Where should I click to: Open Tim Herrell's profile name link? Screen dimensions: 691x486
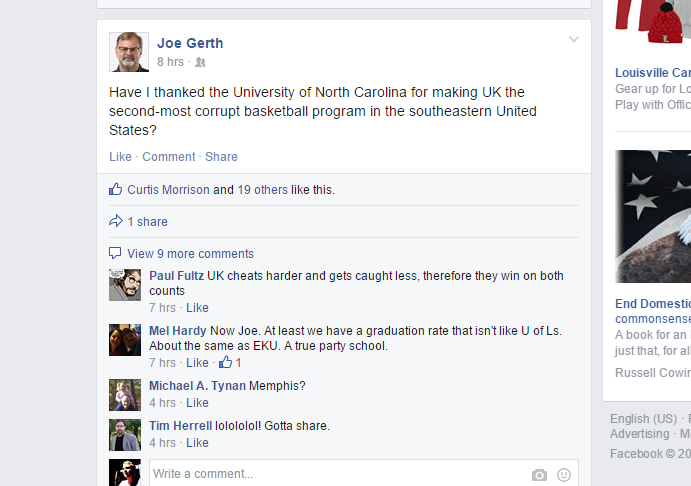(x=181, y=426)
